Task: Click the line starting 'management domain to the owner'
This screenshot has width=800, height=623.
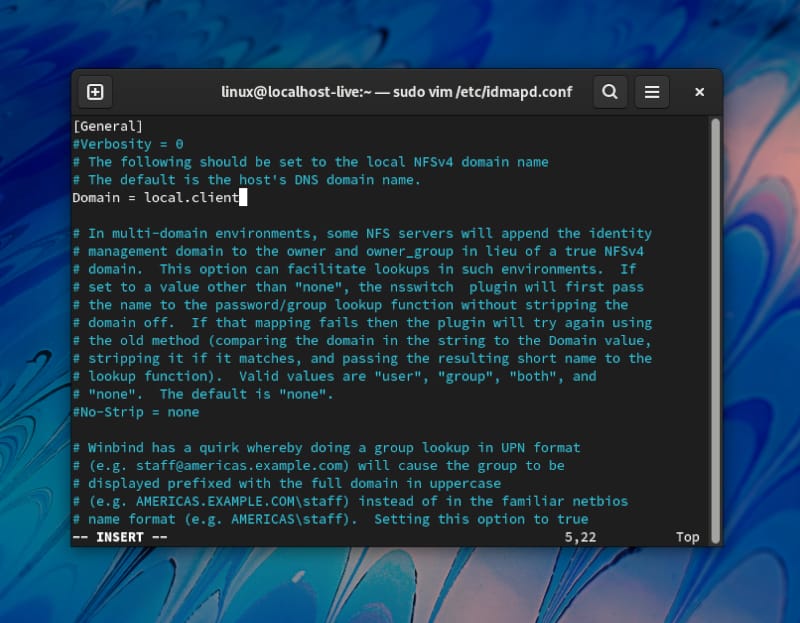Action: (358, 251)
